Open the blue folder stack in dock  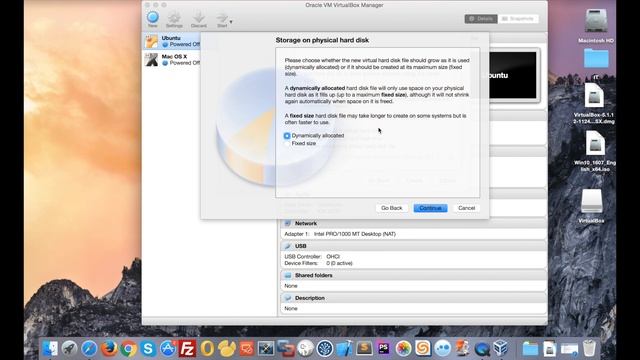click(530, 348)
